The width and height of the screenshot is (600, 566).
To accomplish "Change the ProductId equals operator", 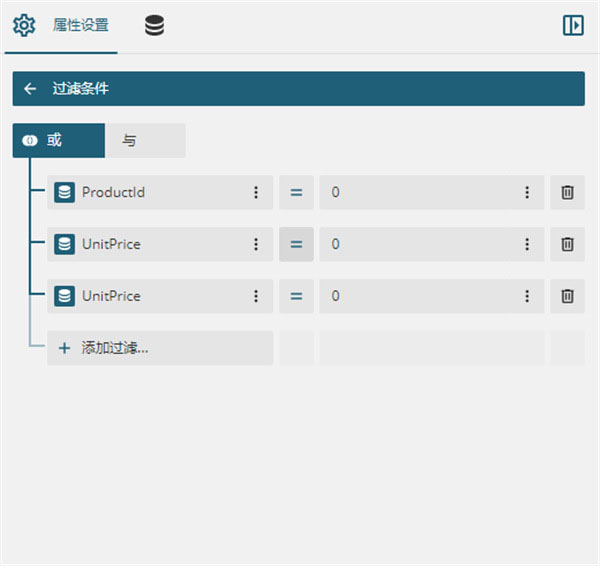I will click(x=296, y=192).
